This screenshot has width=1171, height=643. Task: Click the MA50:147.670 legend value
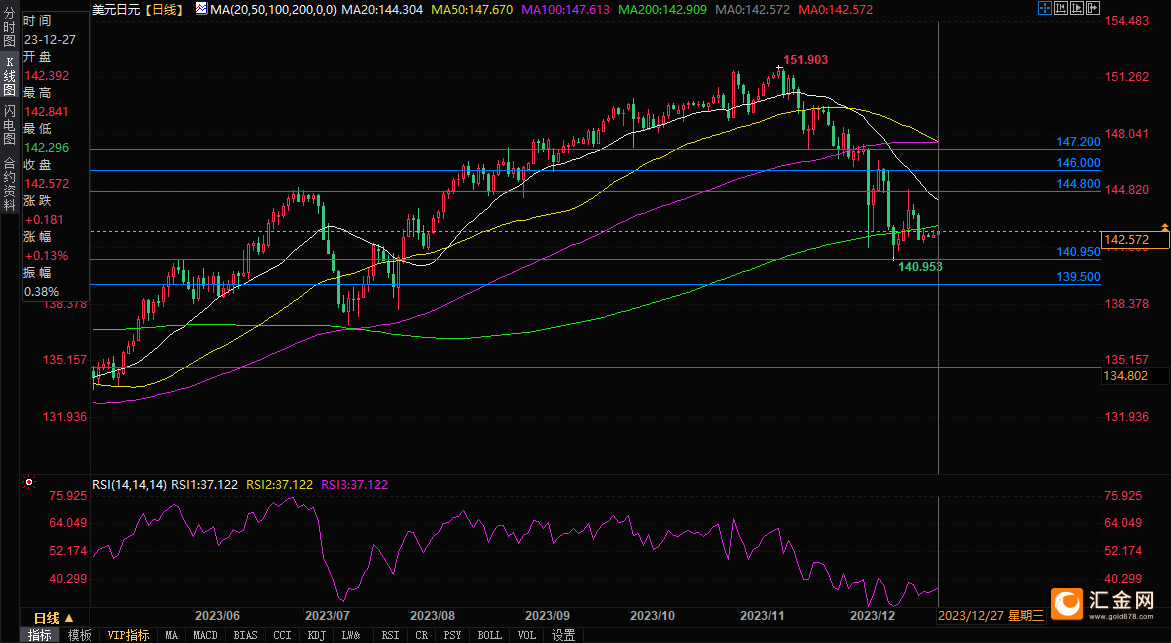click(x=471, y=10)
